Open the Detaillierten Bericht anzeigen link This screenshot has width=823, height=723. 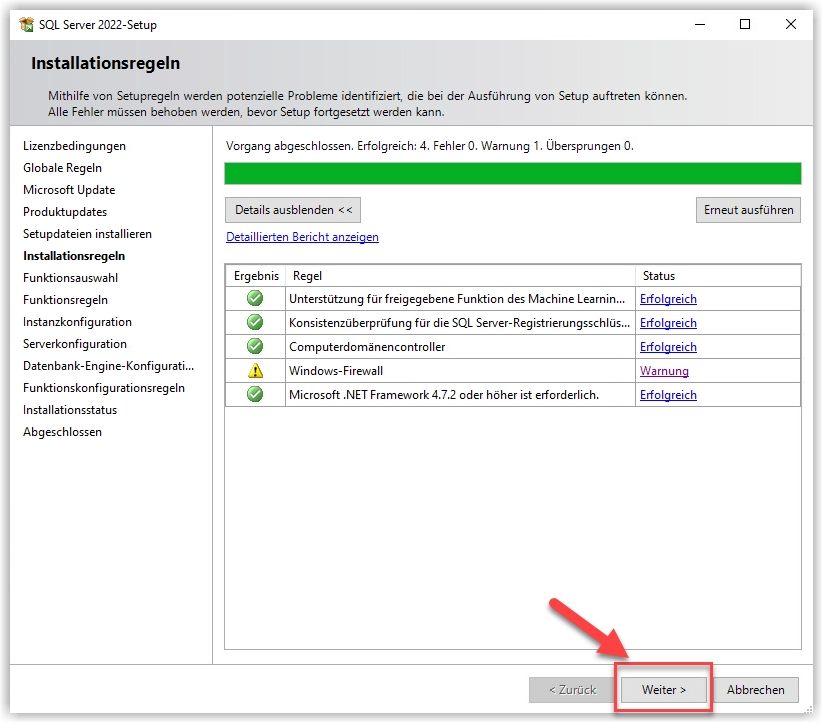(302, 237)
